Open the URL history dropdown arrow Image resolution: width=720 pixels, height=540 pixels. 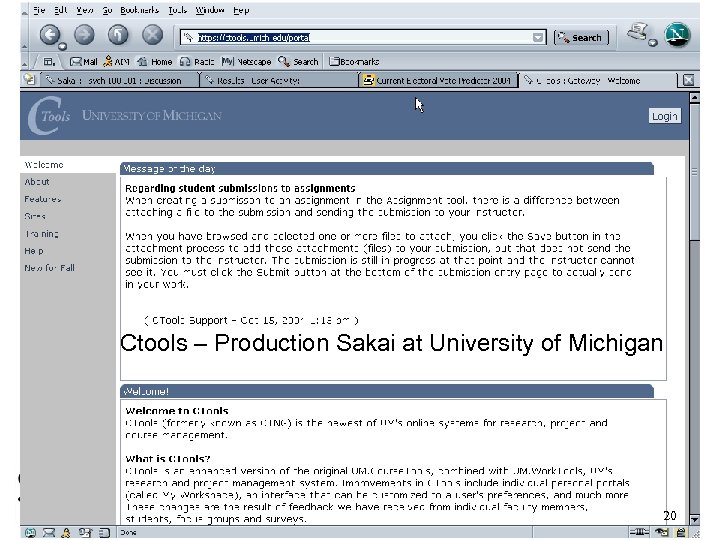pyautogui.click(x=538, y=38)
